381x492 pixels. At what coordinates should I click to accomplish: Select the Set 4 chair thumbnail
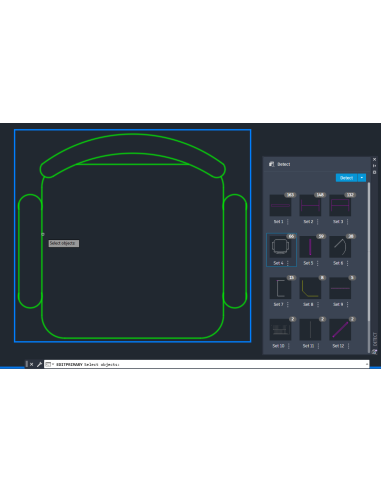[280, 247]
